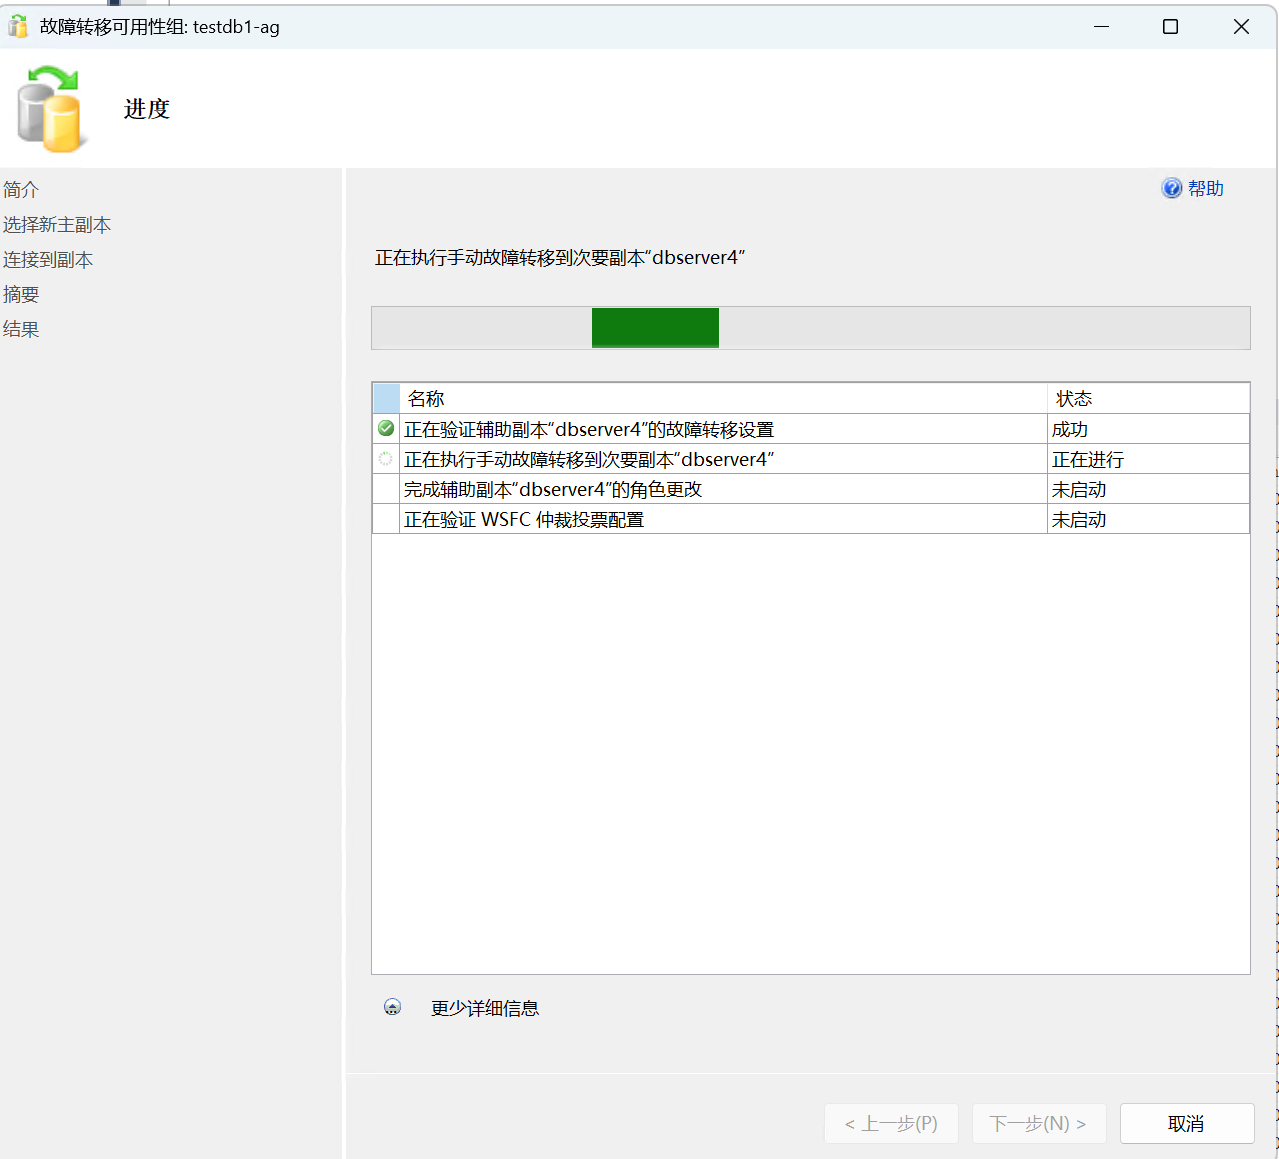Click the green success checkmark icon
Image resolution: width=1279 pixels, height=1159 pixels.
pyautogui.click(x=386, y=429)
